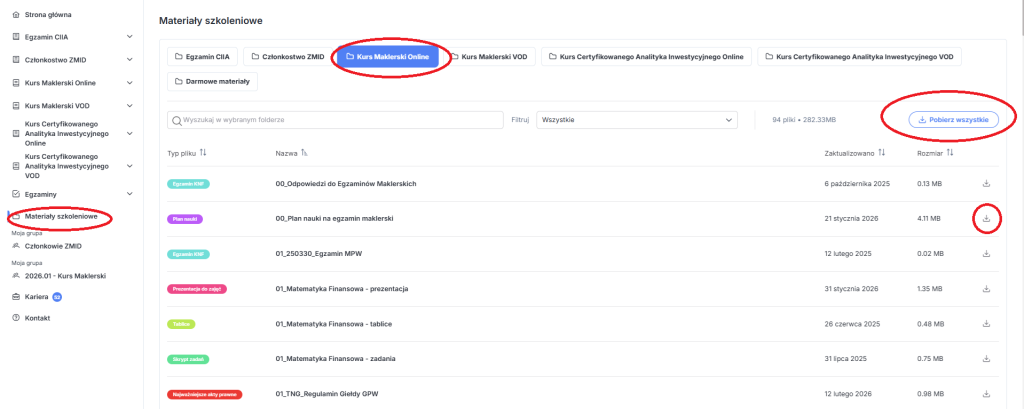Open the Darmowe materiały folder tab
Viewport: 1024px width, 409px height.
(214, 81)
